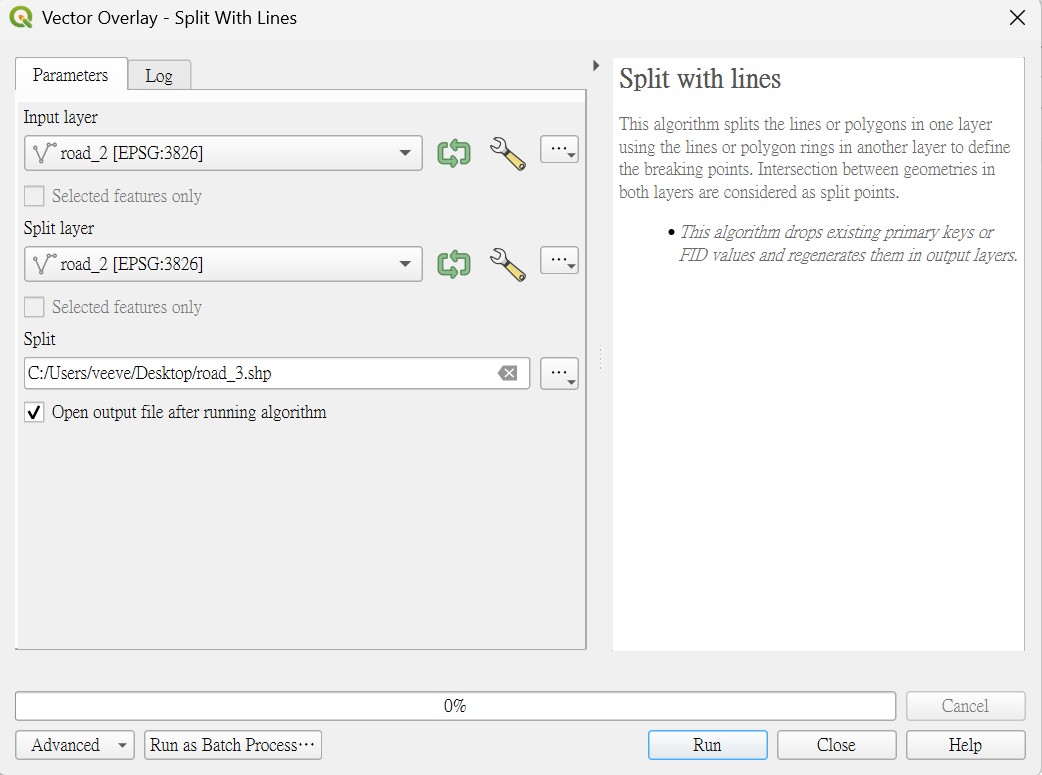This screenshot has width=1042, height=775.
Task: Open save options for Split output
Action: [559, 373]
